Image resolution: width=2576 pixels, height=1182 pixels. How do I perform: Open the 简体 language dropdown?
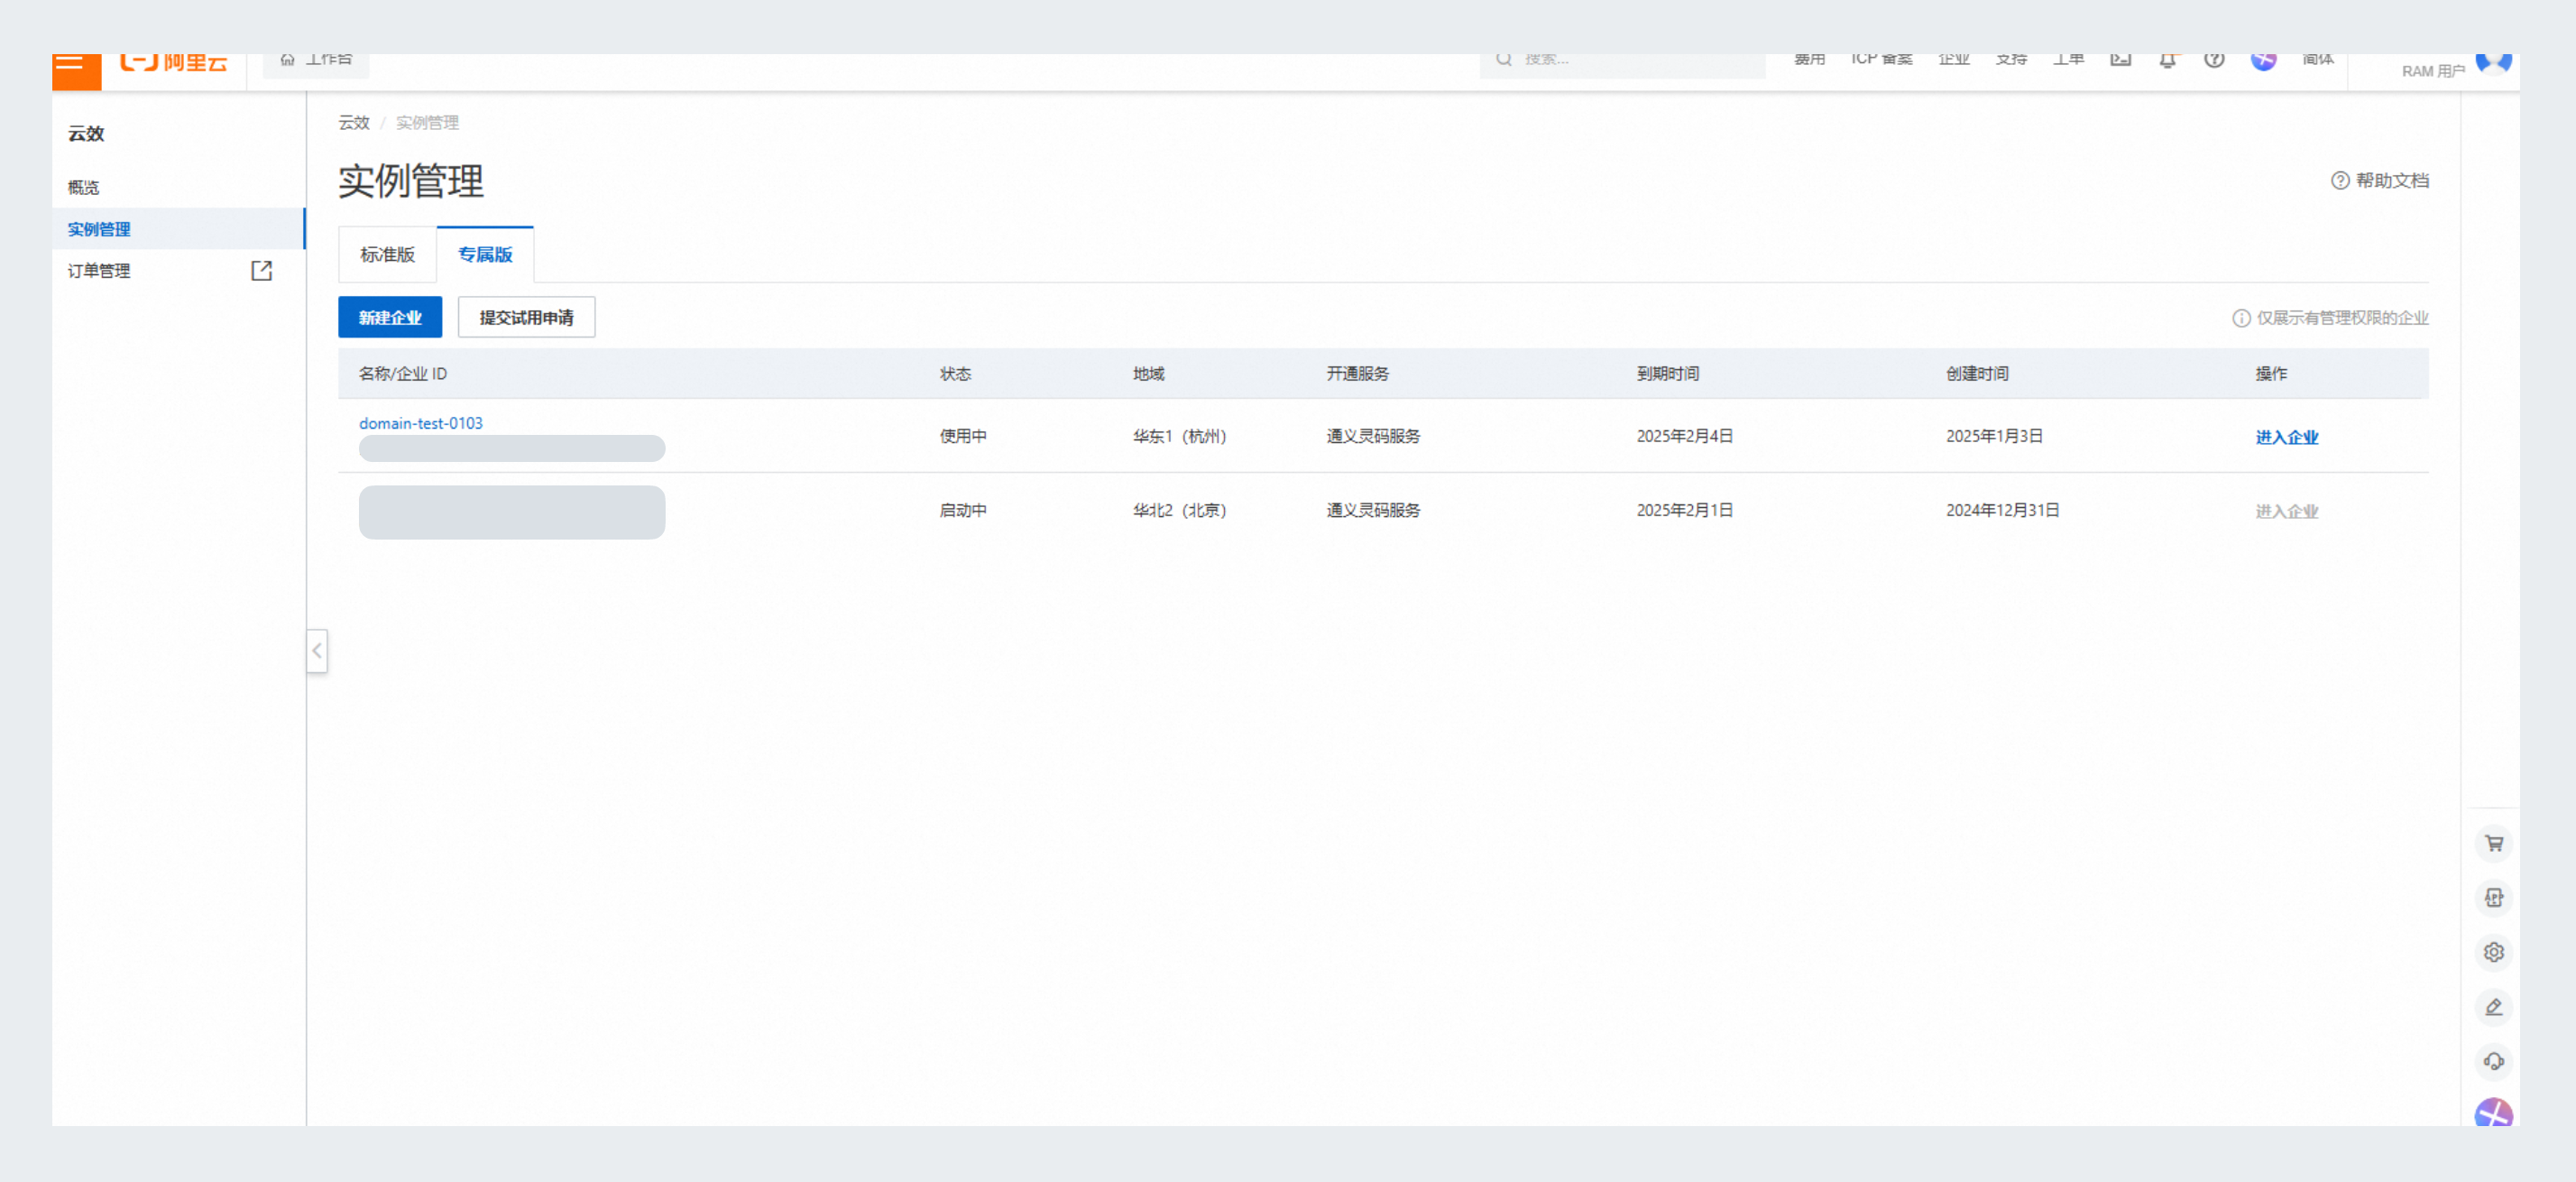(2317, 60)
